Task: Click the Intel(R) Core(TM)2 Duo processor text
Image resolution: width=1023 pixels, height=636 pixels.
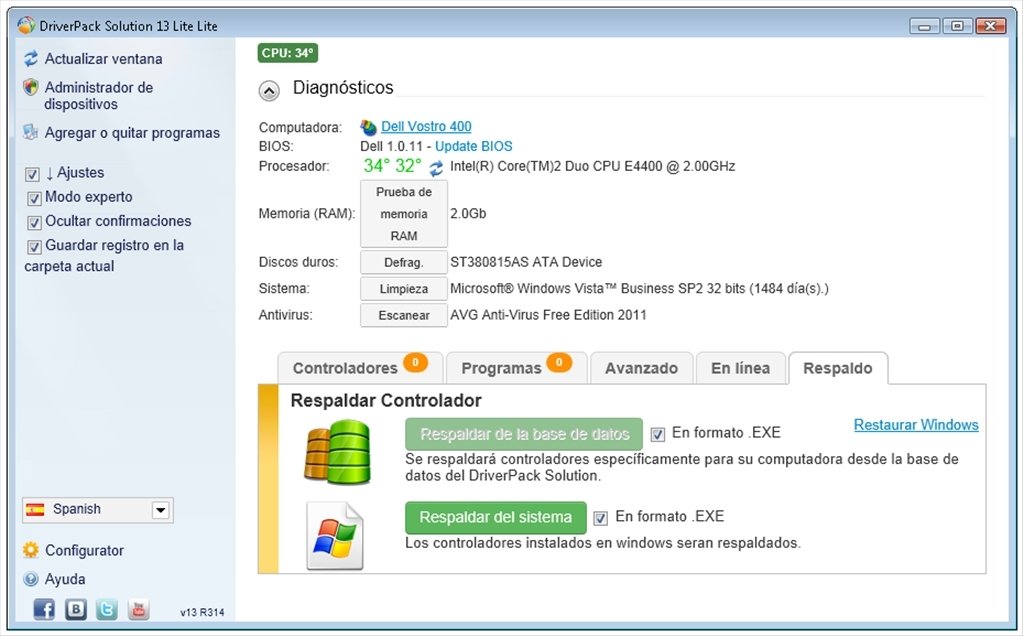Action: point(592,166)
